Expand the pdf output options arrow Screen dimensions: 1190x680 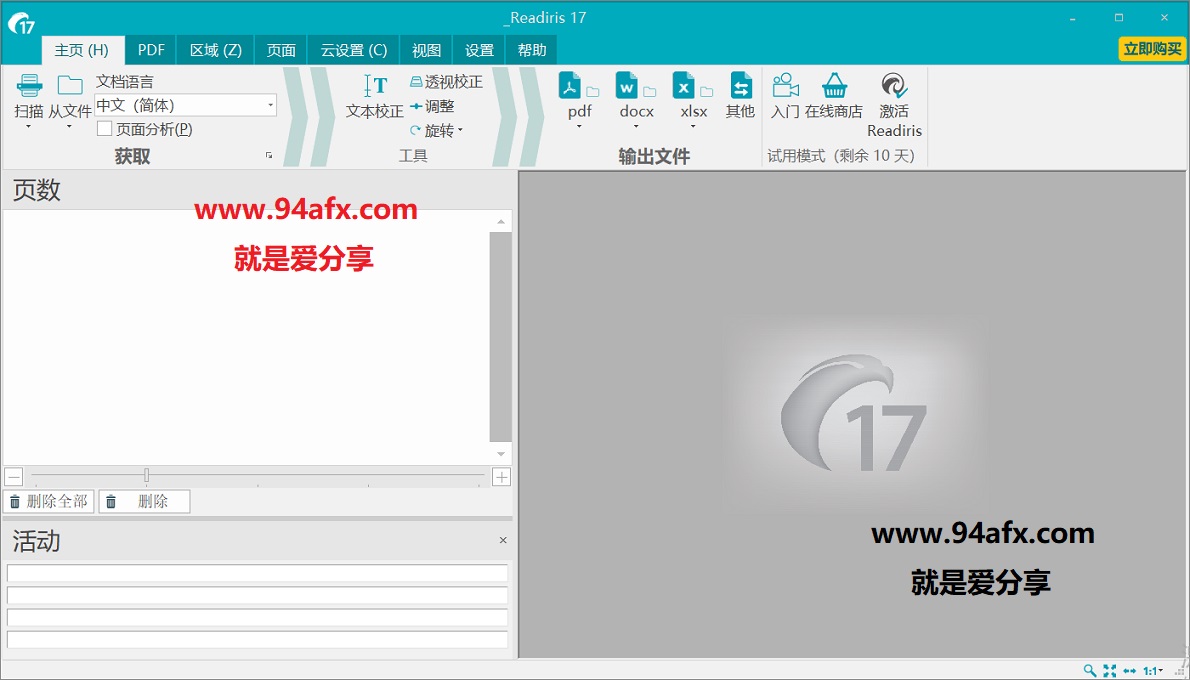coord(580,127)
